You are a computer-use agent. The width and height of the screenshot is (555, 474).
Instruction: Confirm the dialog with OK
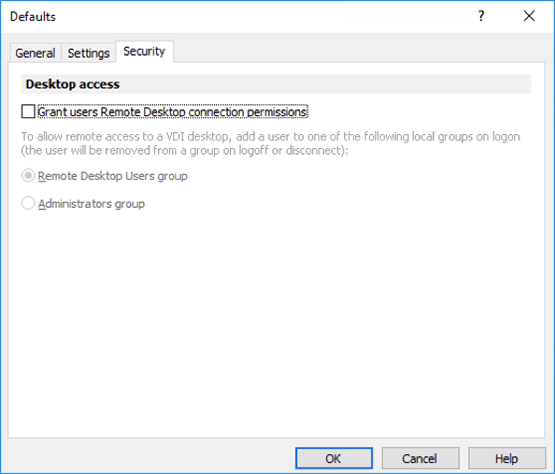point(334,458)
